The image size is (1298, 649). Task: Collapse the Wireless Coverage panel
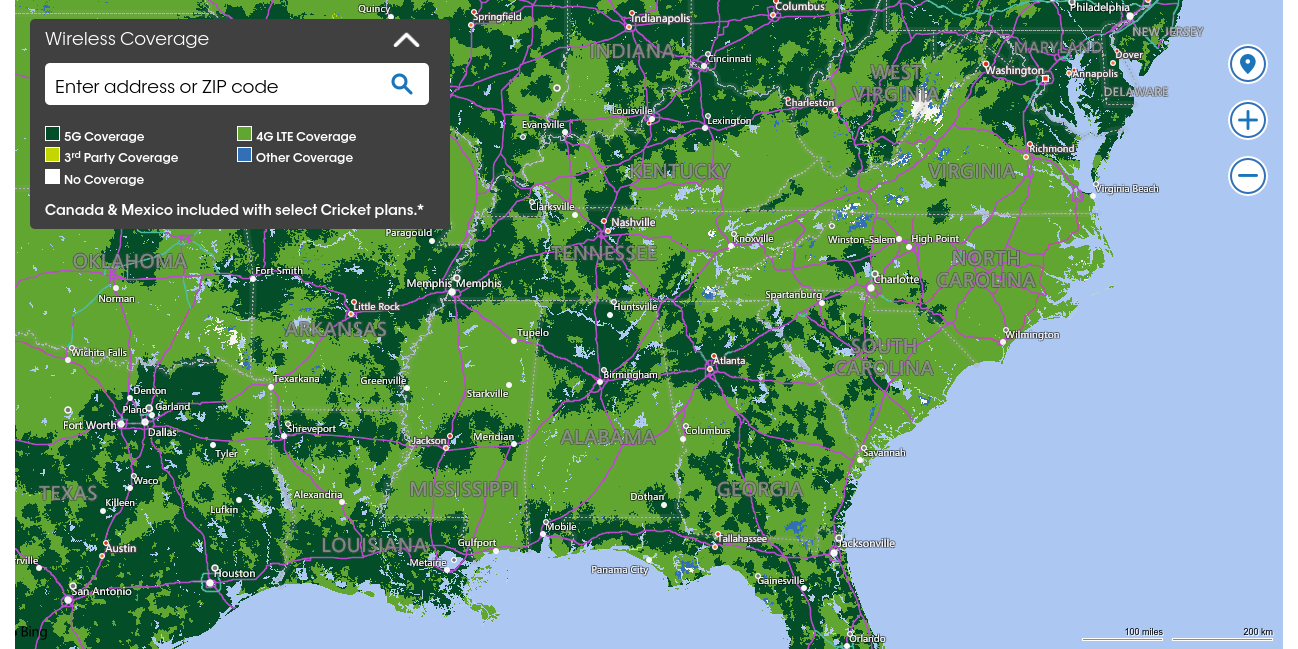click(x=406, y=40)
